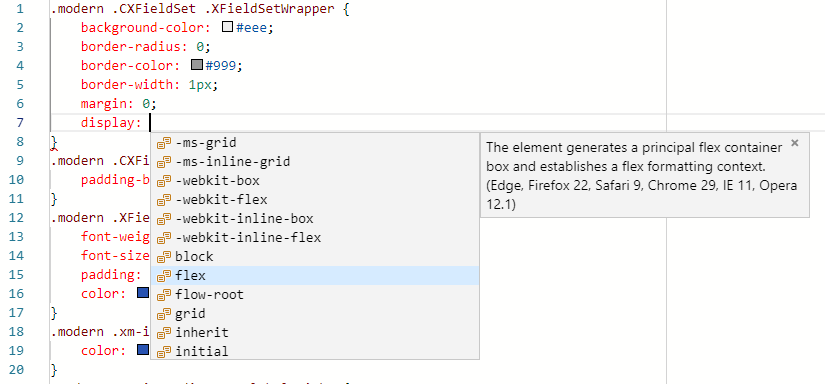Open the #eee background color swatch

227,27
